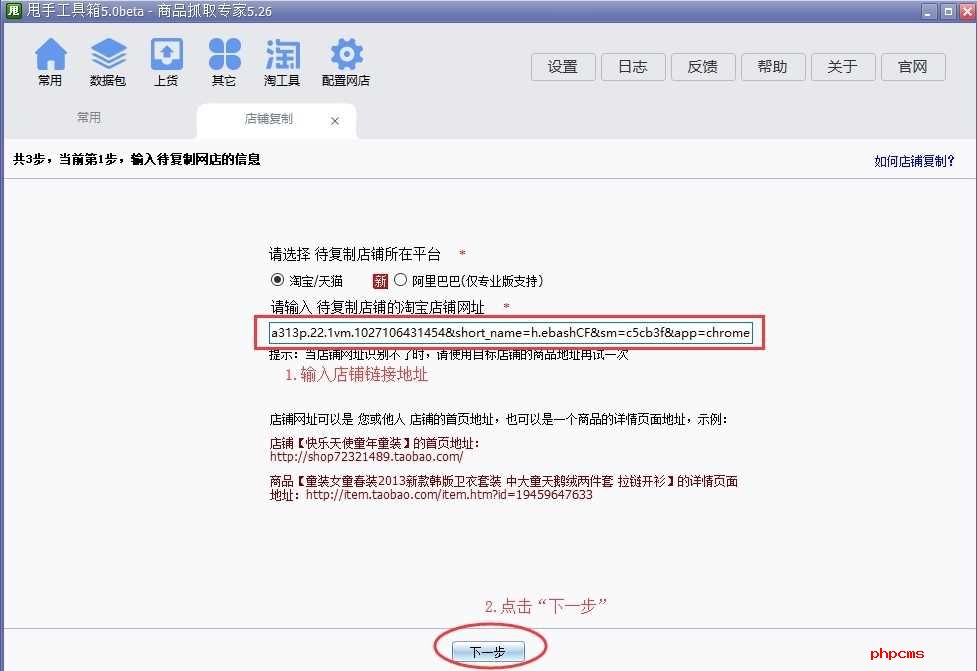Minimize the 甩手工具箱 window
This screenshot has width=977, height=671.
pyautogui.click(x=929, y=11)
